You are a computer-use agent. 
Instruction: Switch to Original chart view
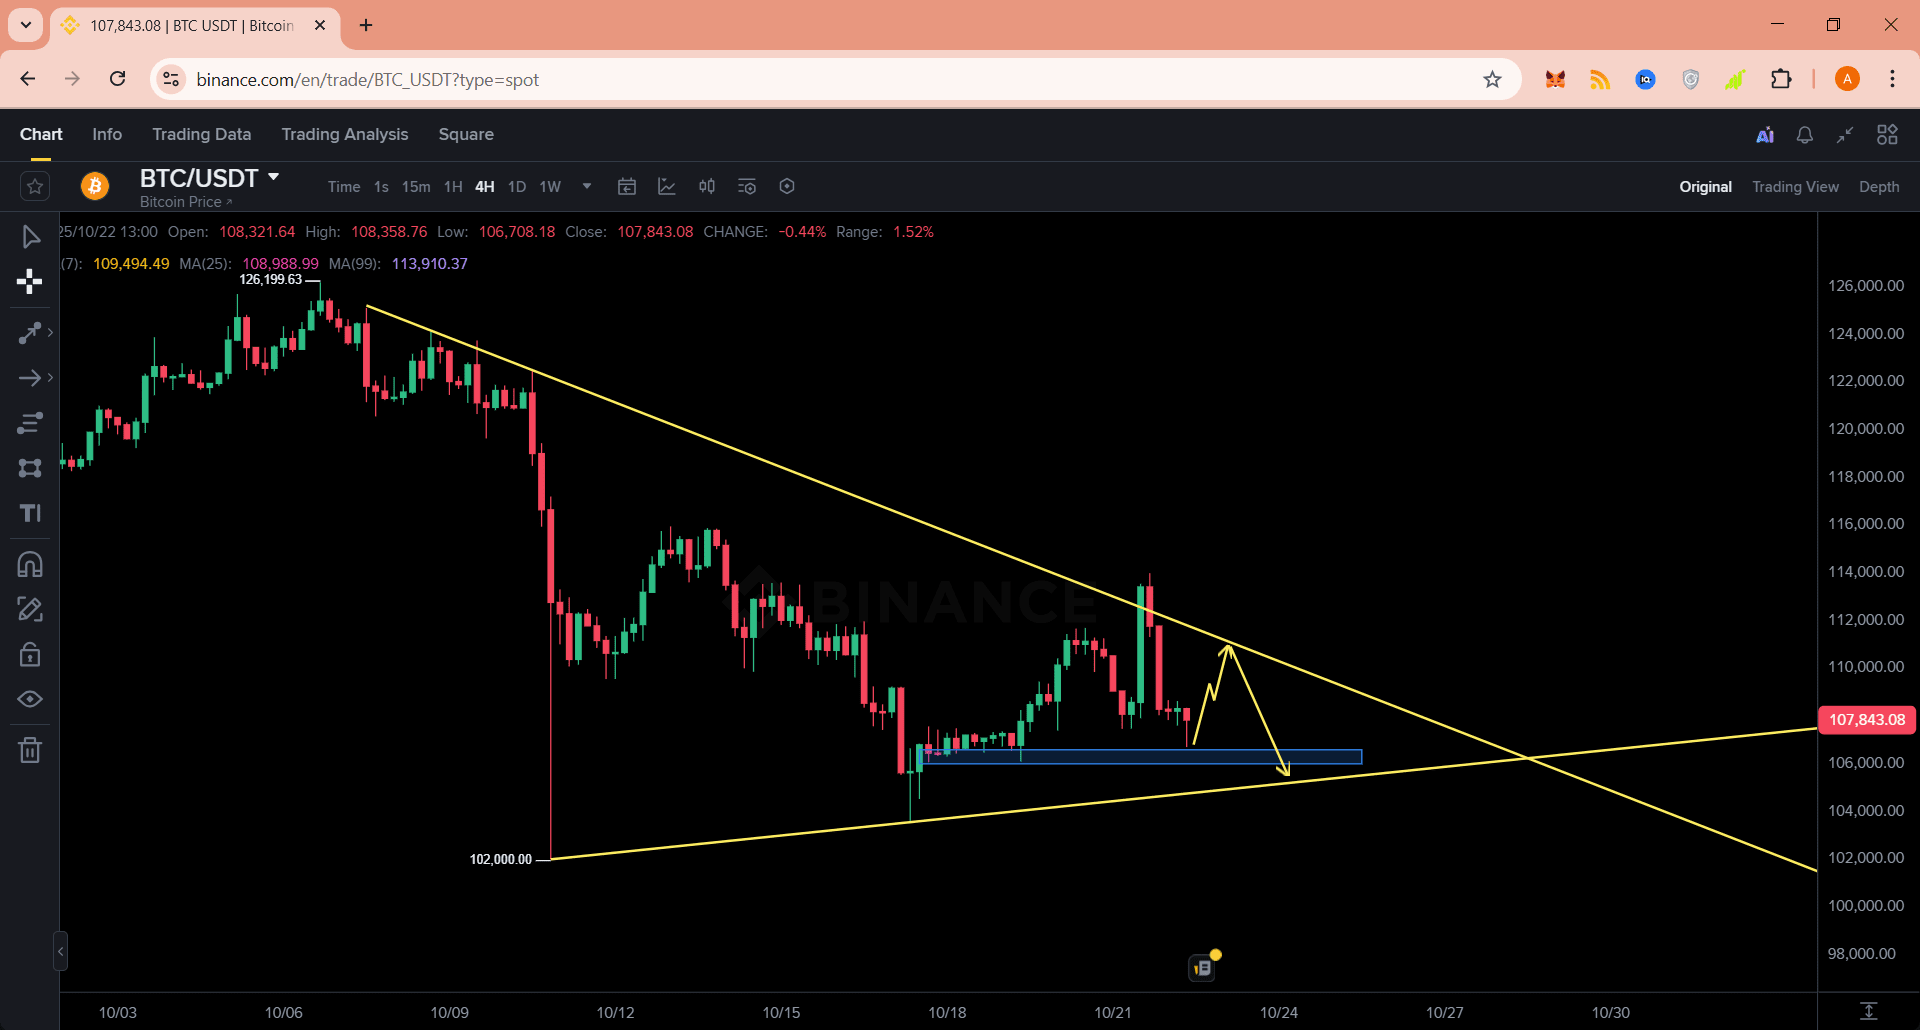click(x=1705, y=187)
